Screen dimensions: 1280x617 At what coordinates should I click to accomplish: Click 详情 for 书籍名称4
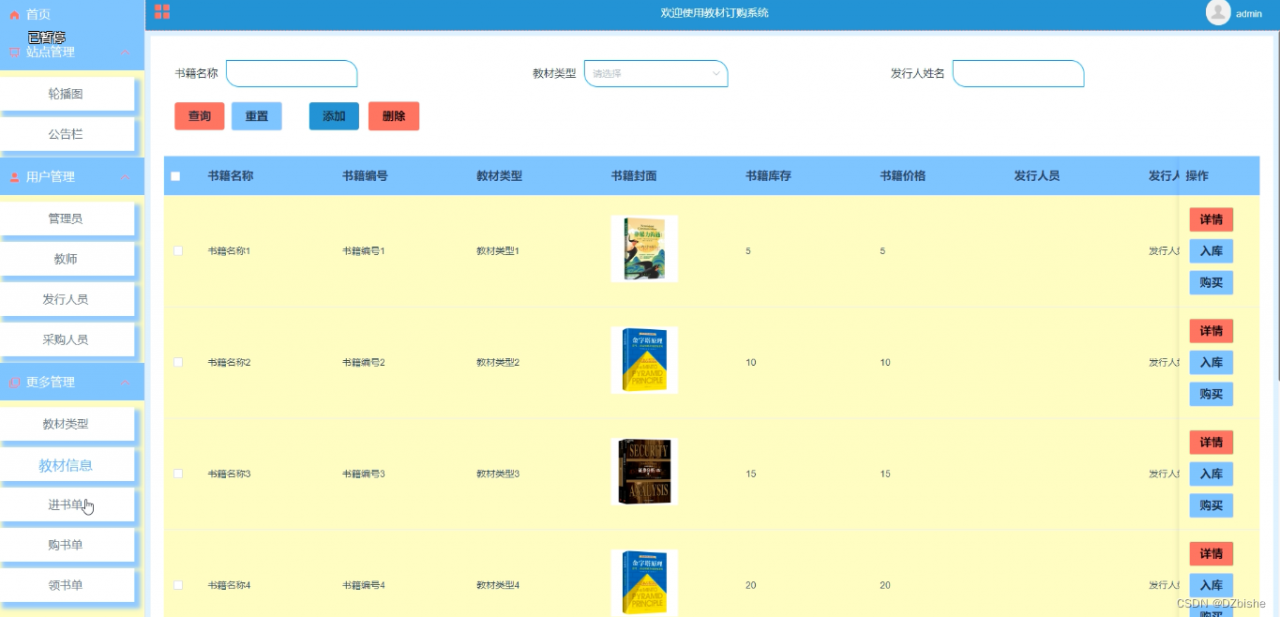[1211, 554]
